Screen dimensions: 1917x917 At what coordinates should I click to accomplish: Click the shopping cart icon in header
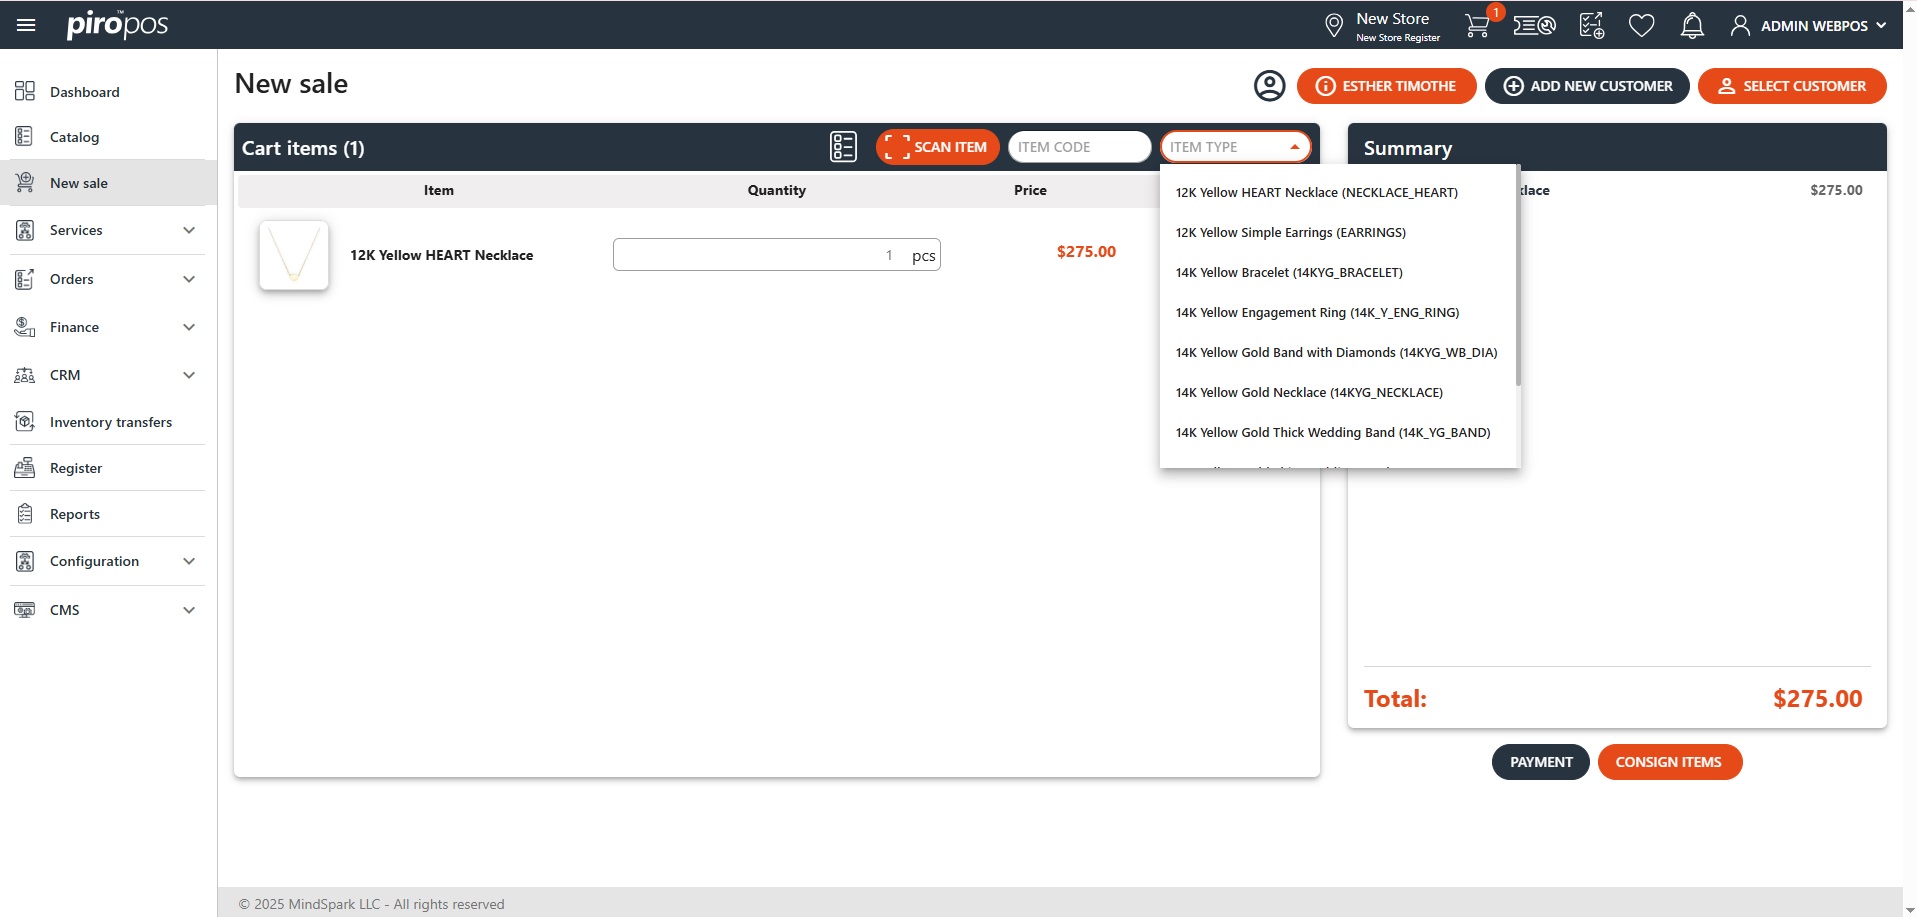tap(1477, 26)
